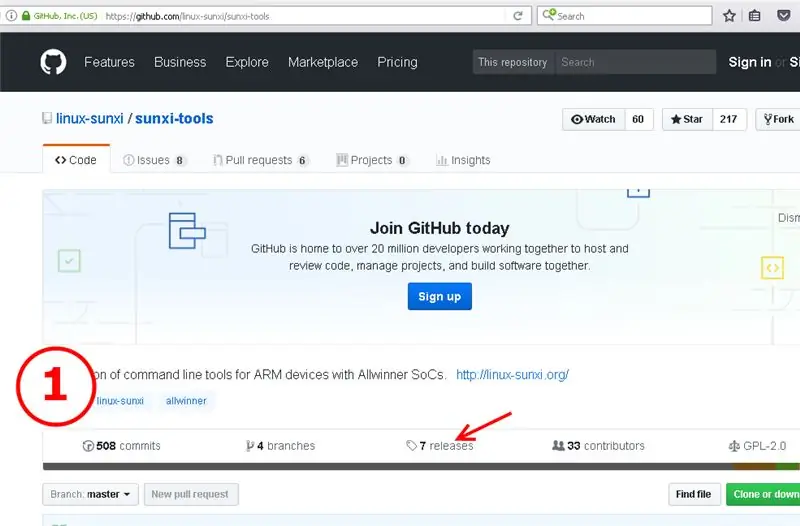Open the http://linux-sunxi.org/ link
This screenshot has height=526, width=800.
coord(512,374)
